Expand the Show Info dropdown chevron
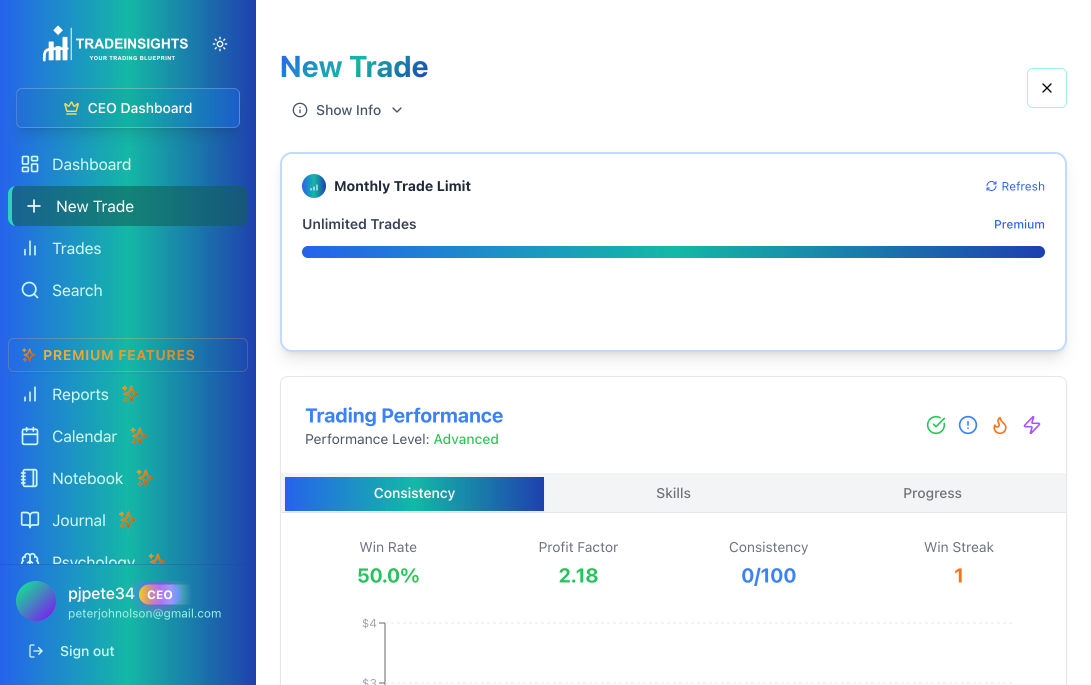This screenshot has height=685, width=1091. click(x=397, y=110)
